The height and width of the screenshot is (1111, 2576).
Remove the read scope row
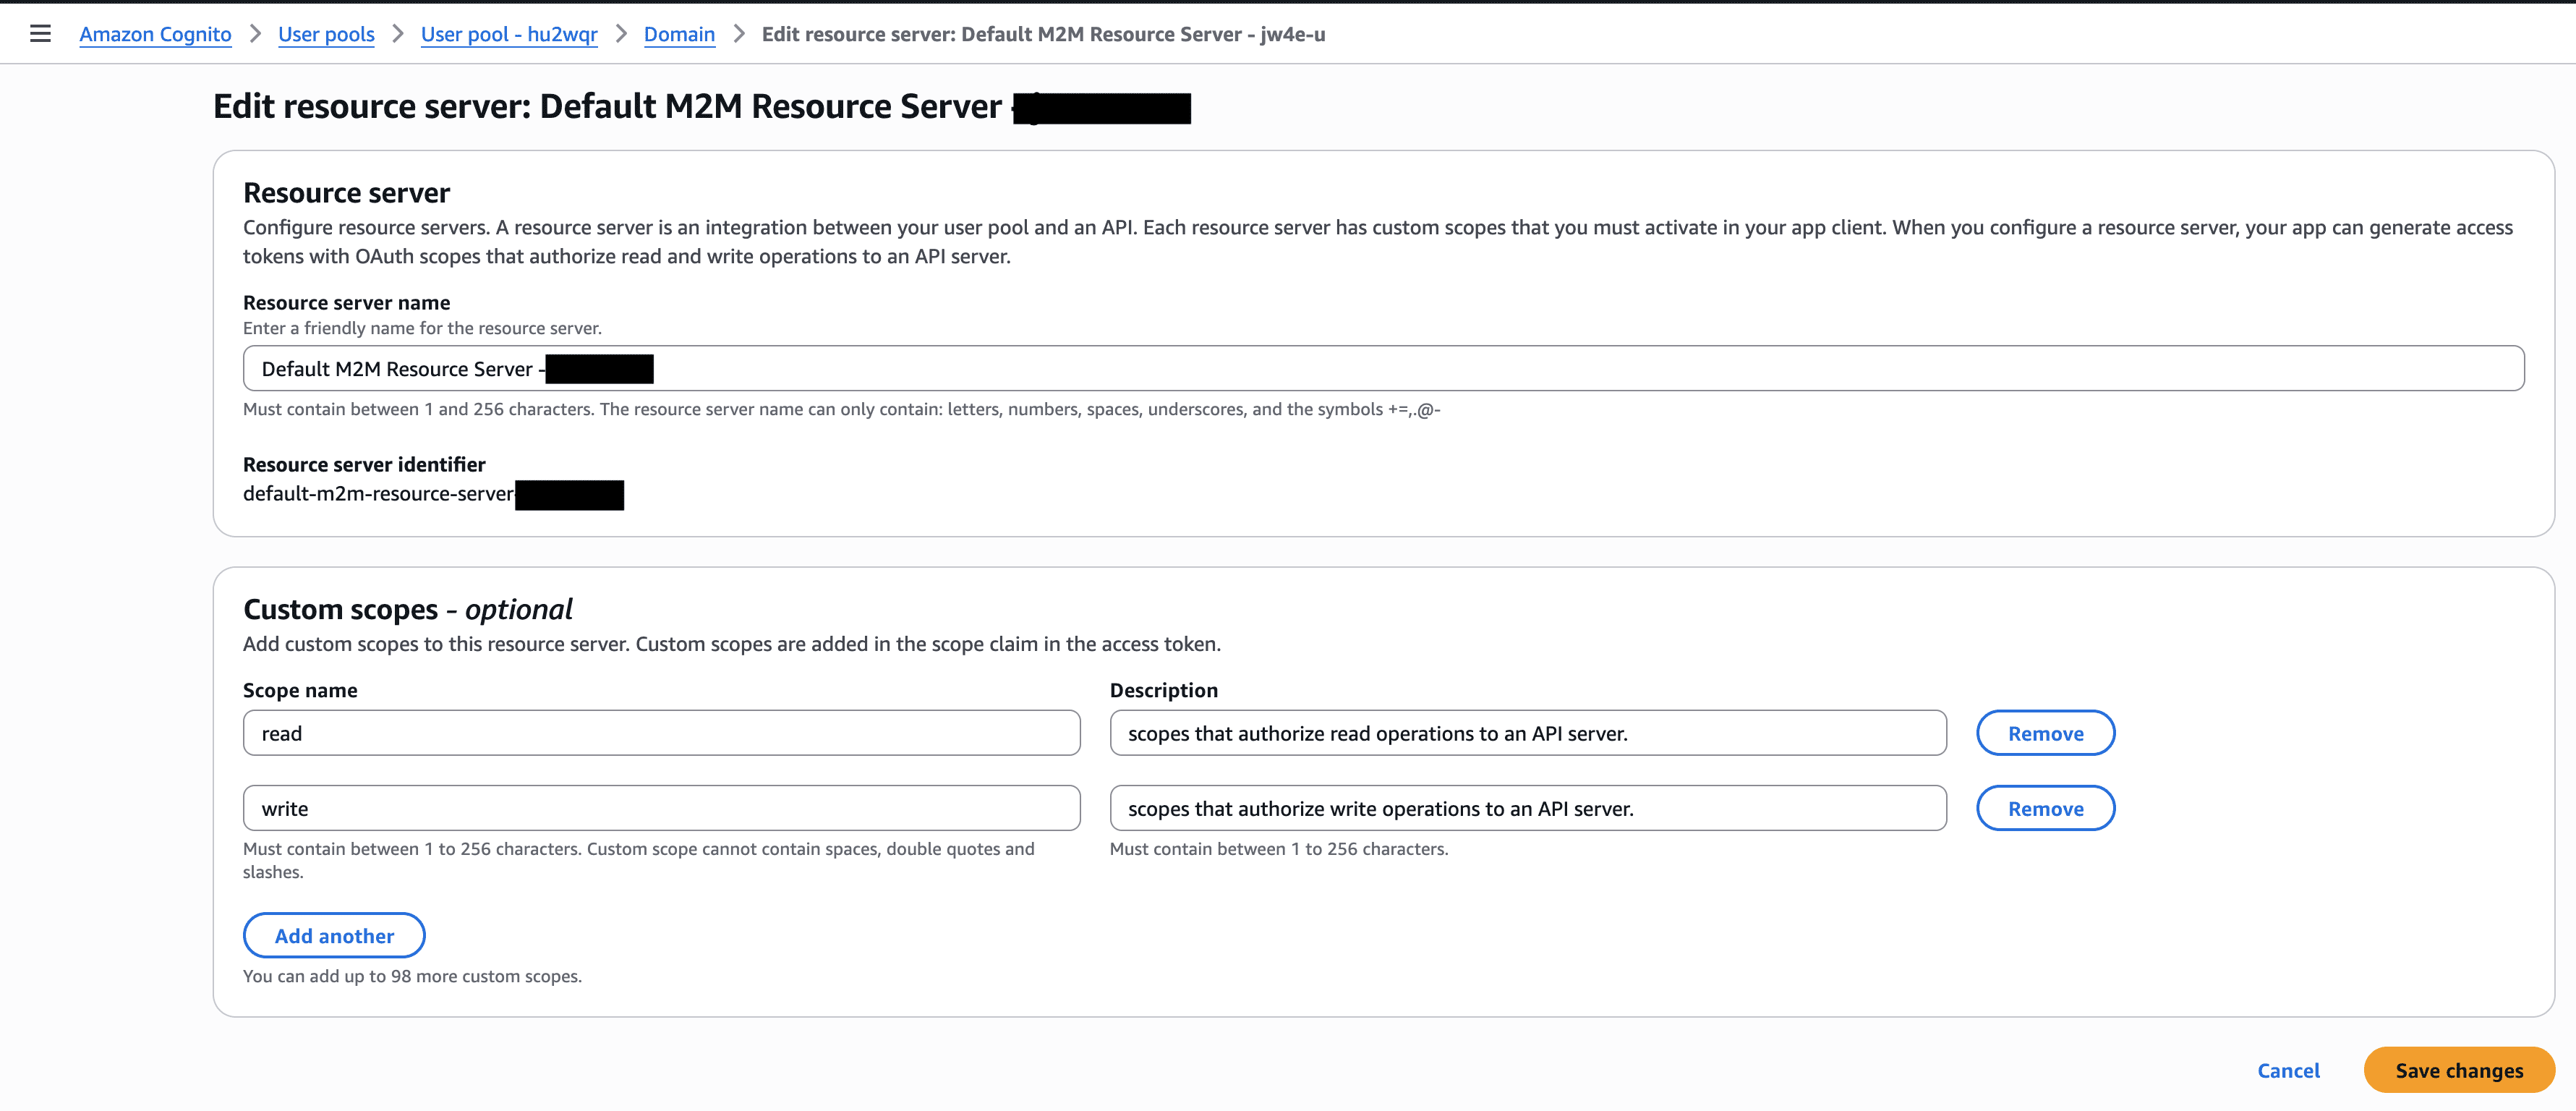[2045, 733]
